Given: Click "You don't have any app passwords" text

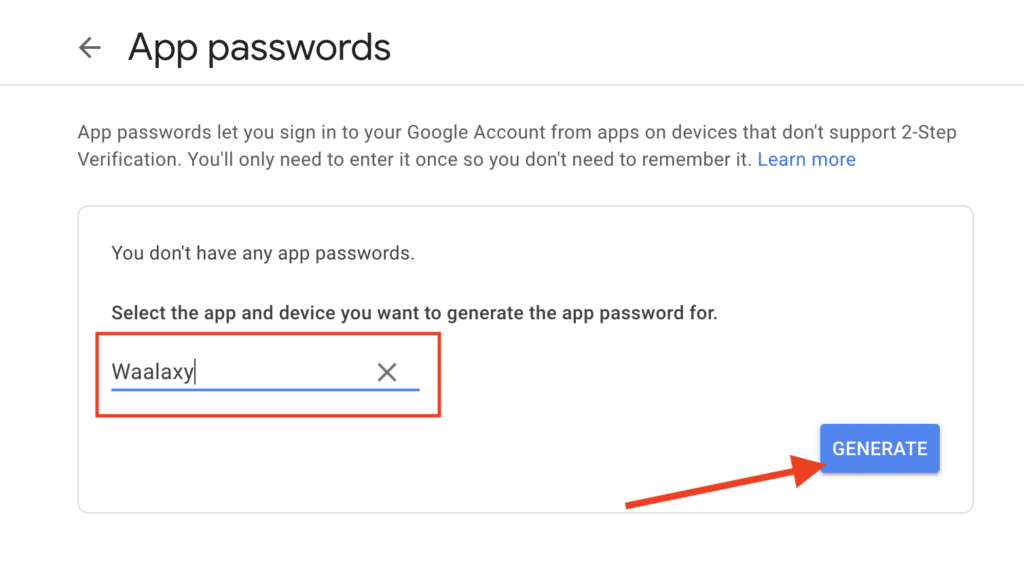Looking at the screenshot, I should tap(262, 253).
